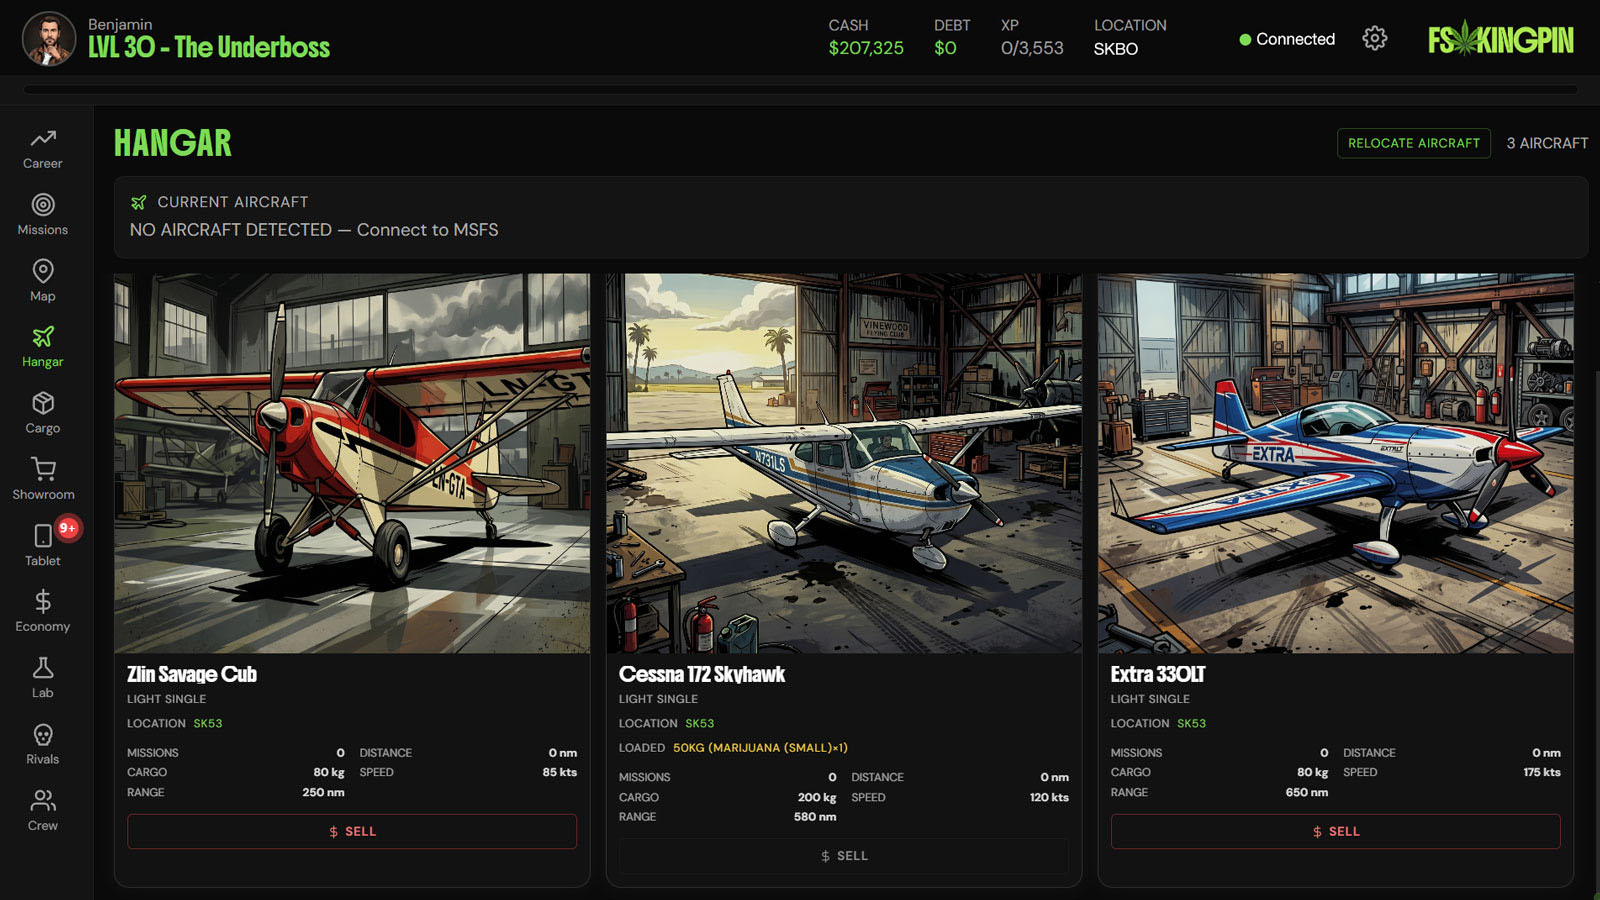
Task: Click the Extra 330LT hangar image
Action: pos(1336,464)
